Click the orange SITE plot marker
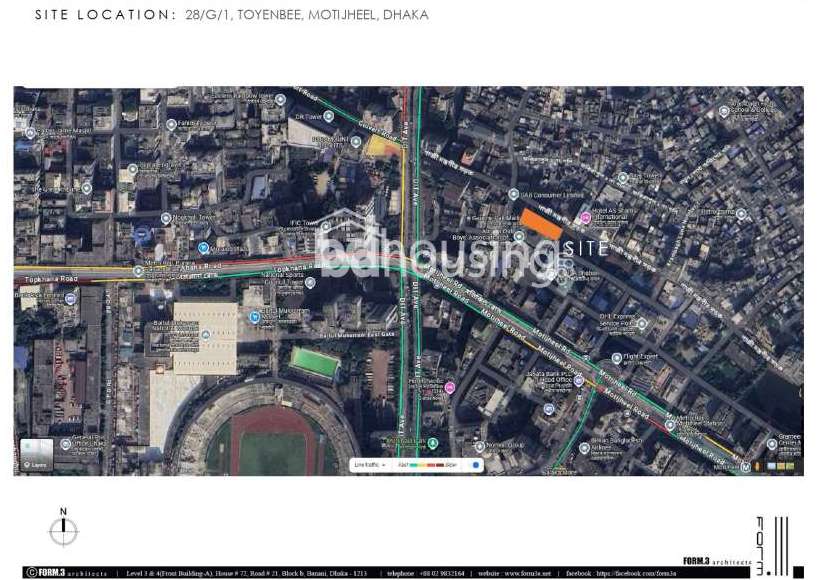The image size is (823, 580). click(x=541, y=224)
